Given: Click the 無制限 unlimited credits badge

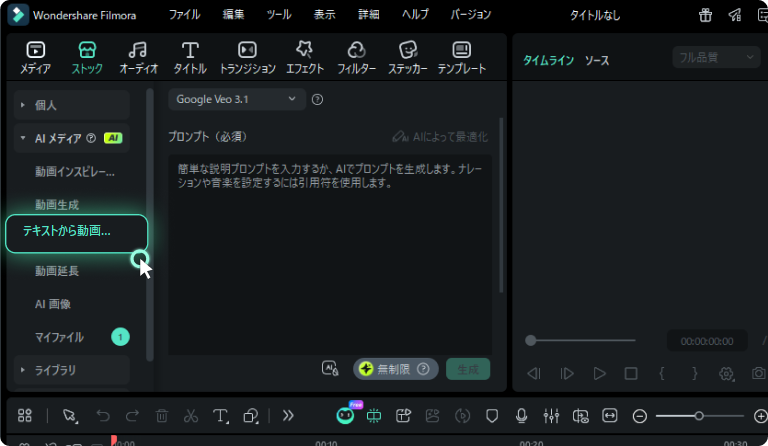Looking at the screenshot, I should [x=395, y=369].
